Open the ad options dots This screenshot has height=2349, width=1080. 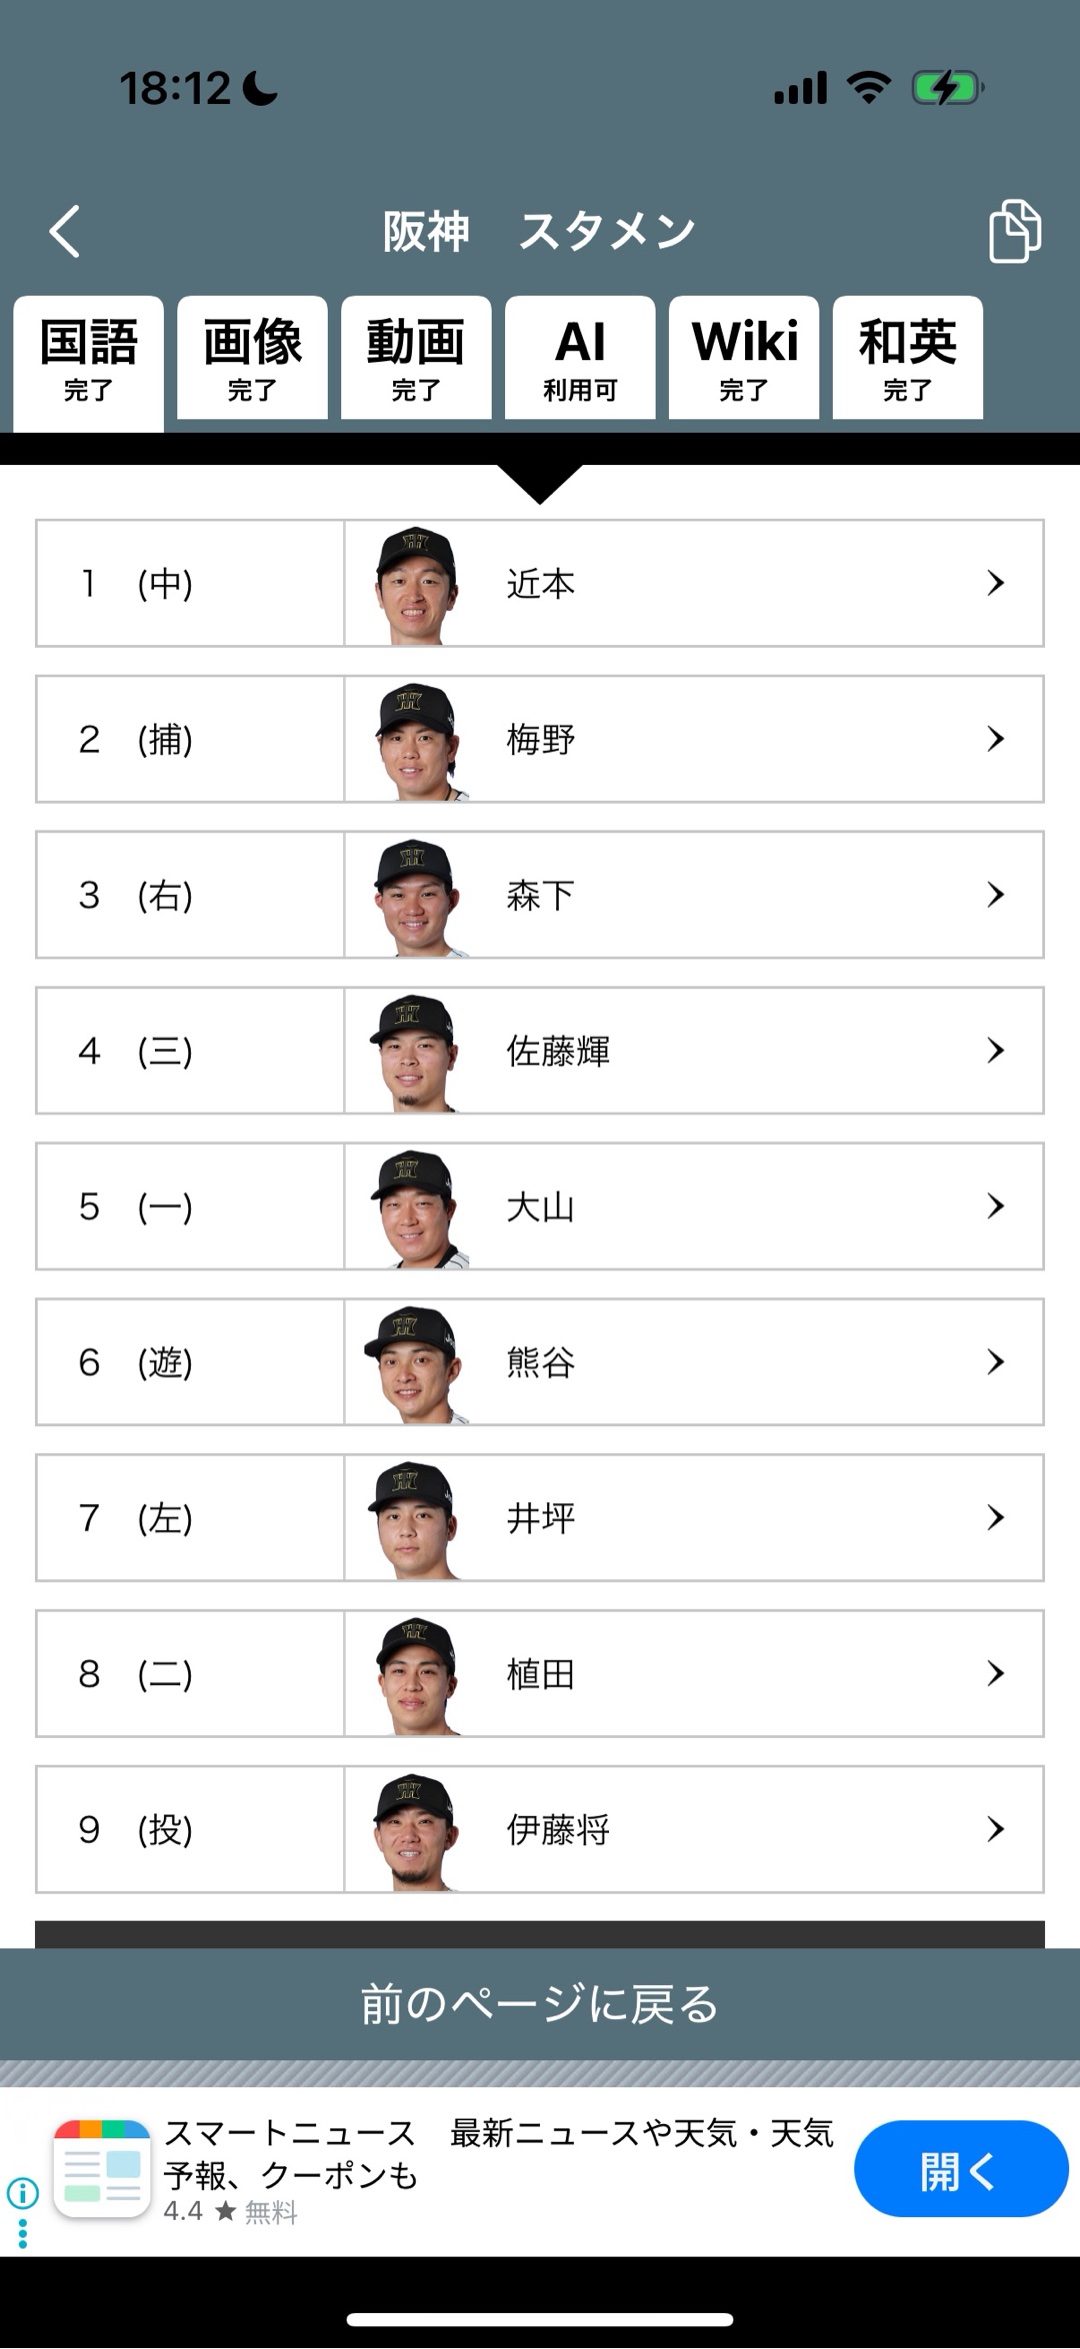pyautogui.click(x=22, y=2234)
